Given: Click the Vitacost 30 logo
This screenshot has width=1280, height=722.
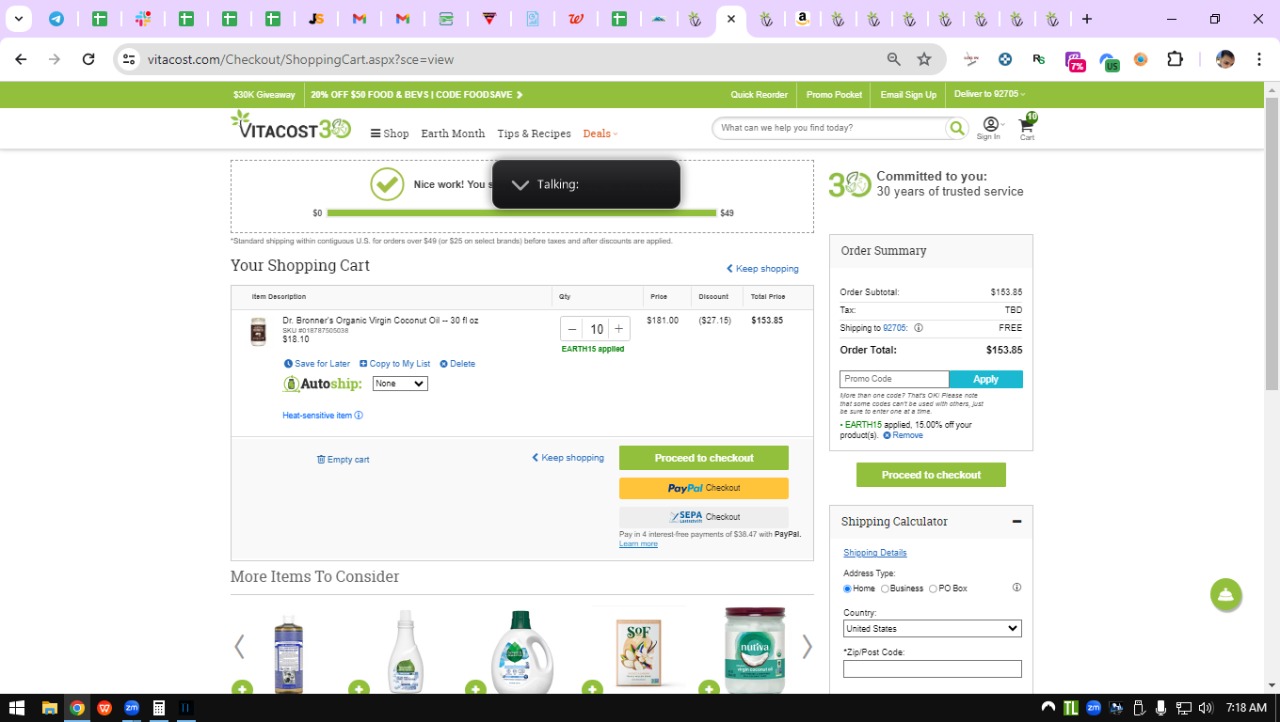Looking at the screenshot, I should point(291,125).
